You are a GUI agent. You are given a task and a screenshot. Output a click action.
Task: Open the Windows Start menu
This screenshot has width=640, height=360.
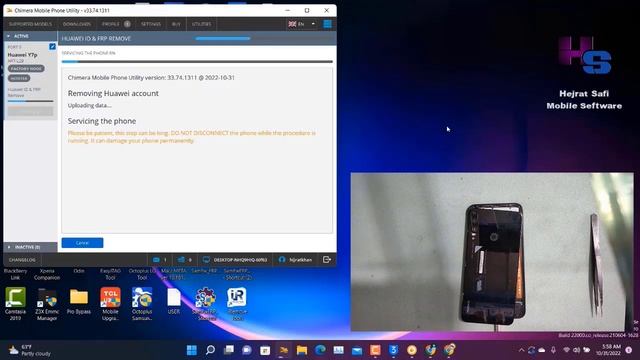(x=191, y=350)
